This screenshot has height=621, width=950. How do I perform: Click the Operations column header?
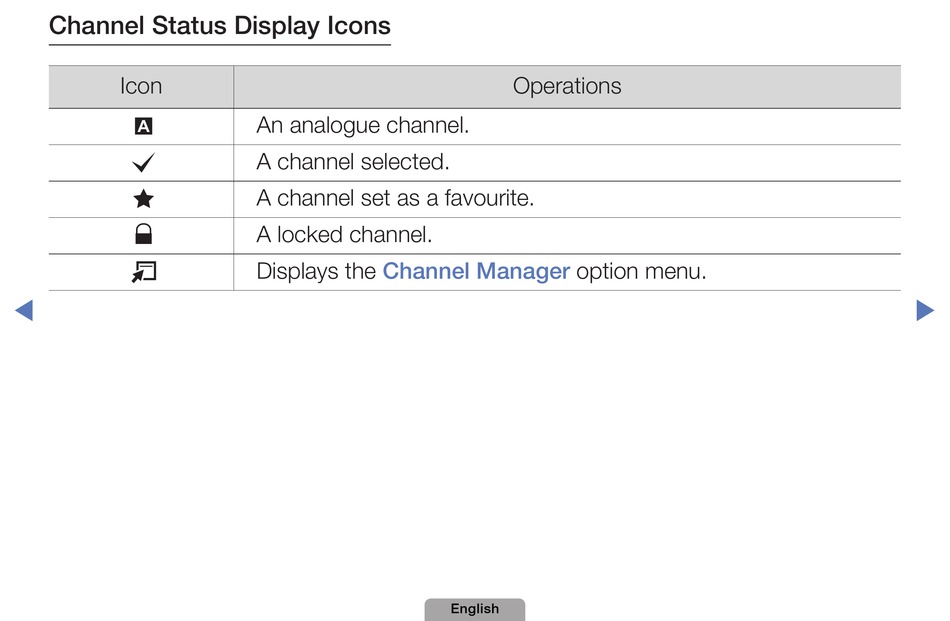click(x=567, y=86)
